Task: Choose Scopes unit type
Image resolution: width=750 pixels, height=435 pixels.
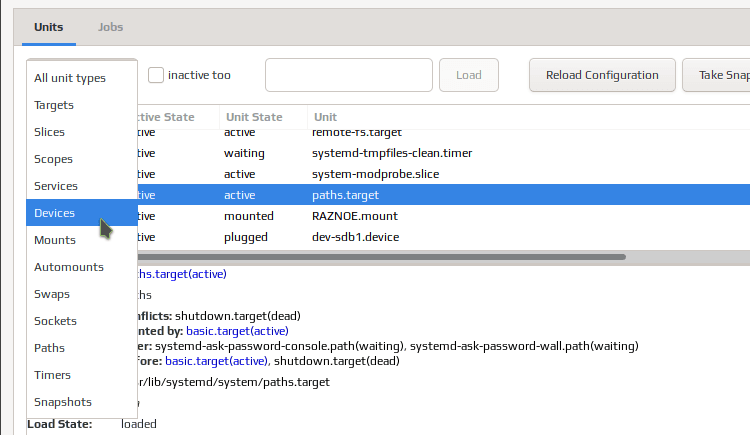Action: pos(82,159)
